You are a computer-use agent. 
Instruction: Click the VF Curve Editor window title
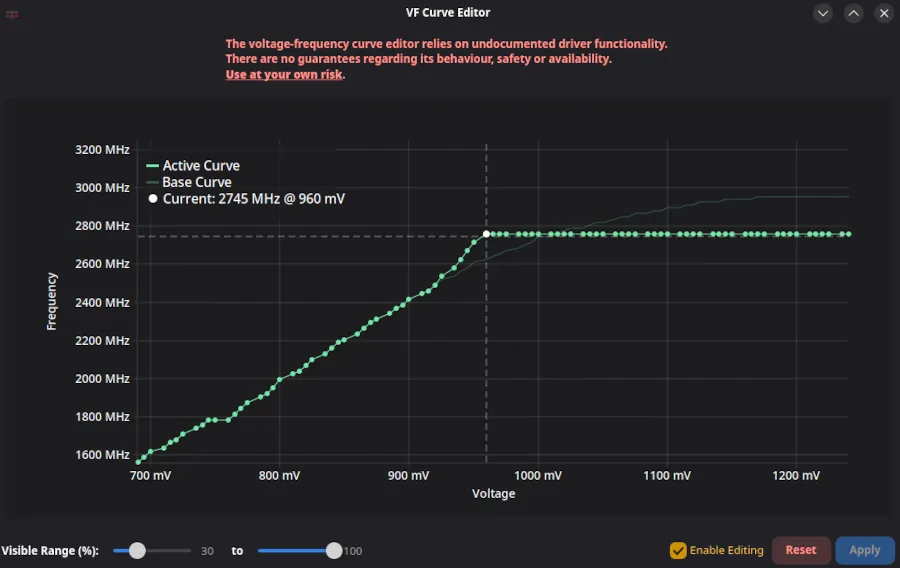pos(449,13)
